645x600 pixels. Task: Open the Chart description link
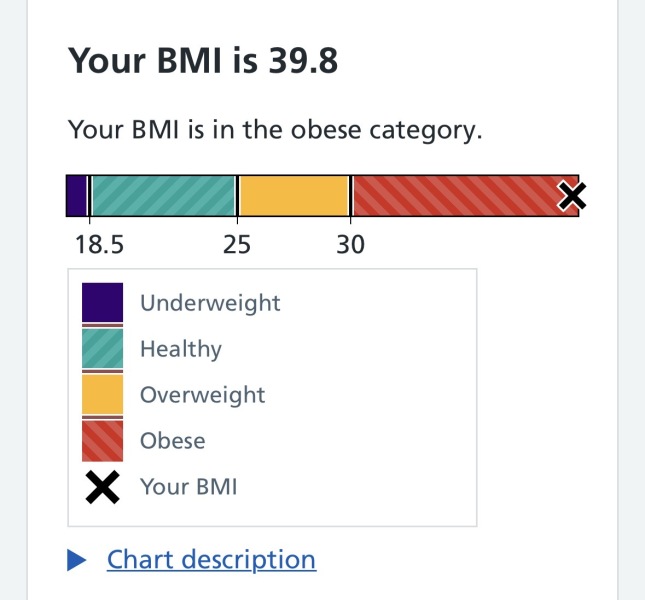click(x=211, y=560)
